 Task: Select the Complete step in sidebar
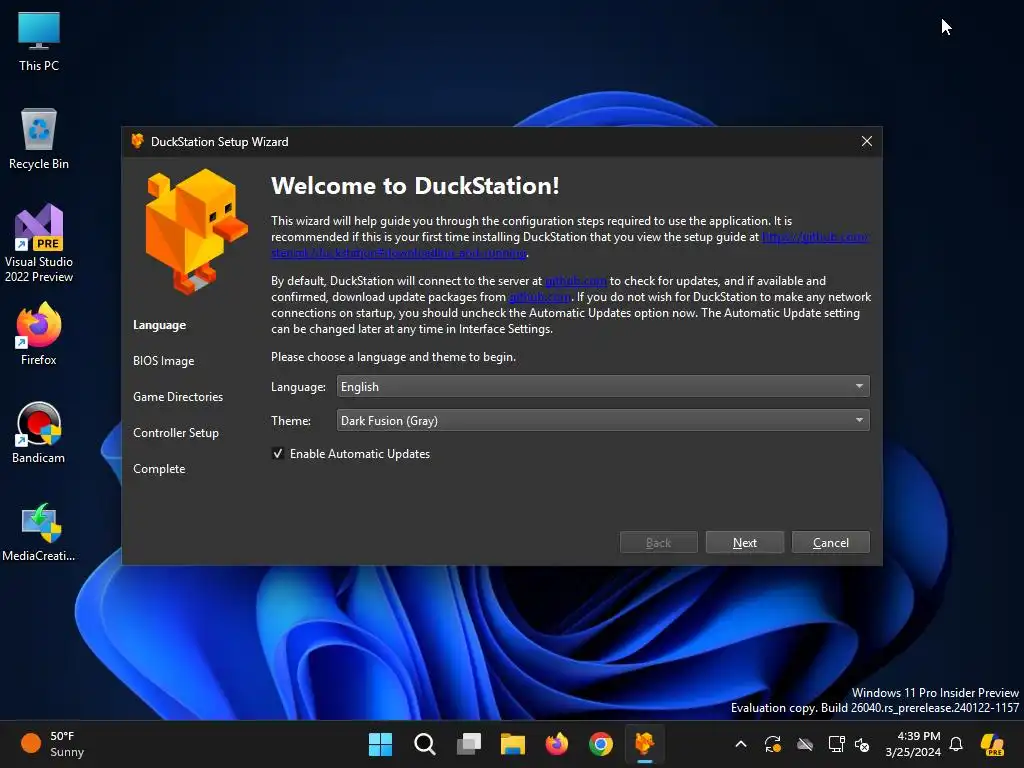click(x=159, y=469)
